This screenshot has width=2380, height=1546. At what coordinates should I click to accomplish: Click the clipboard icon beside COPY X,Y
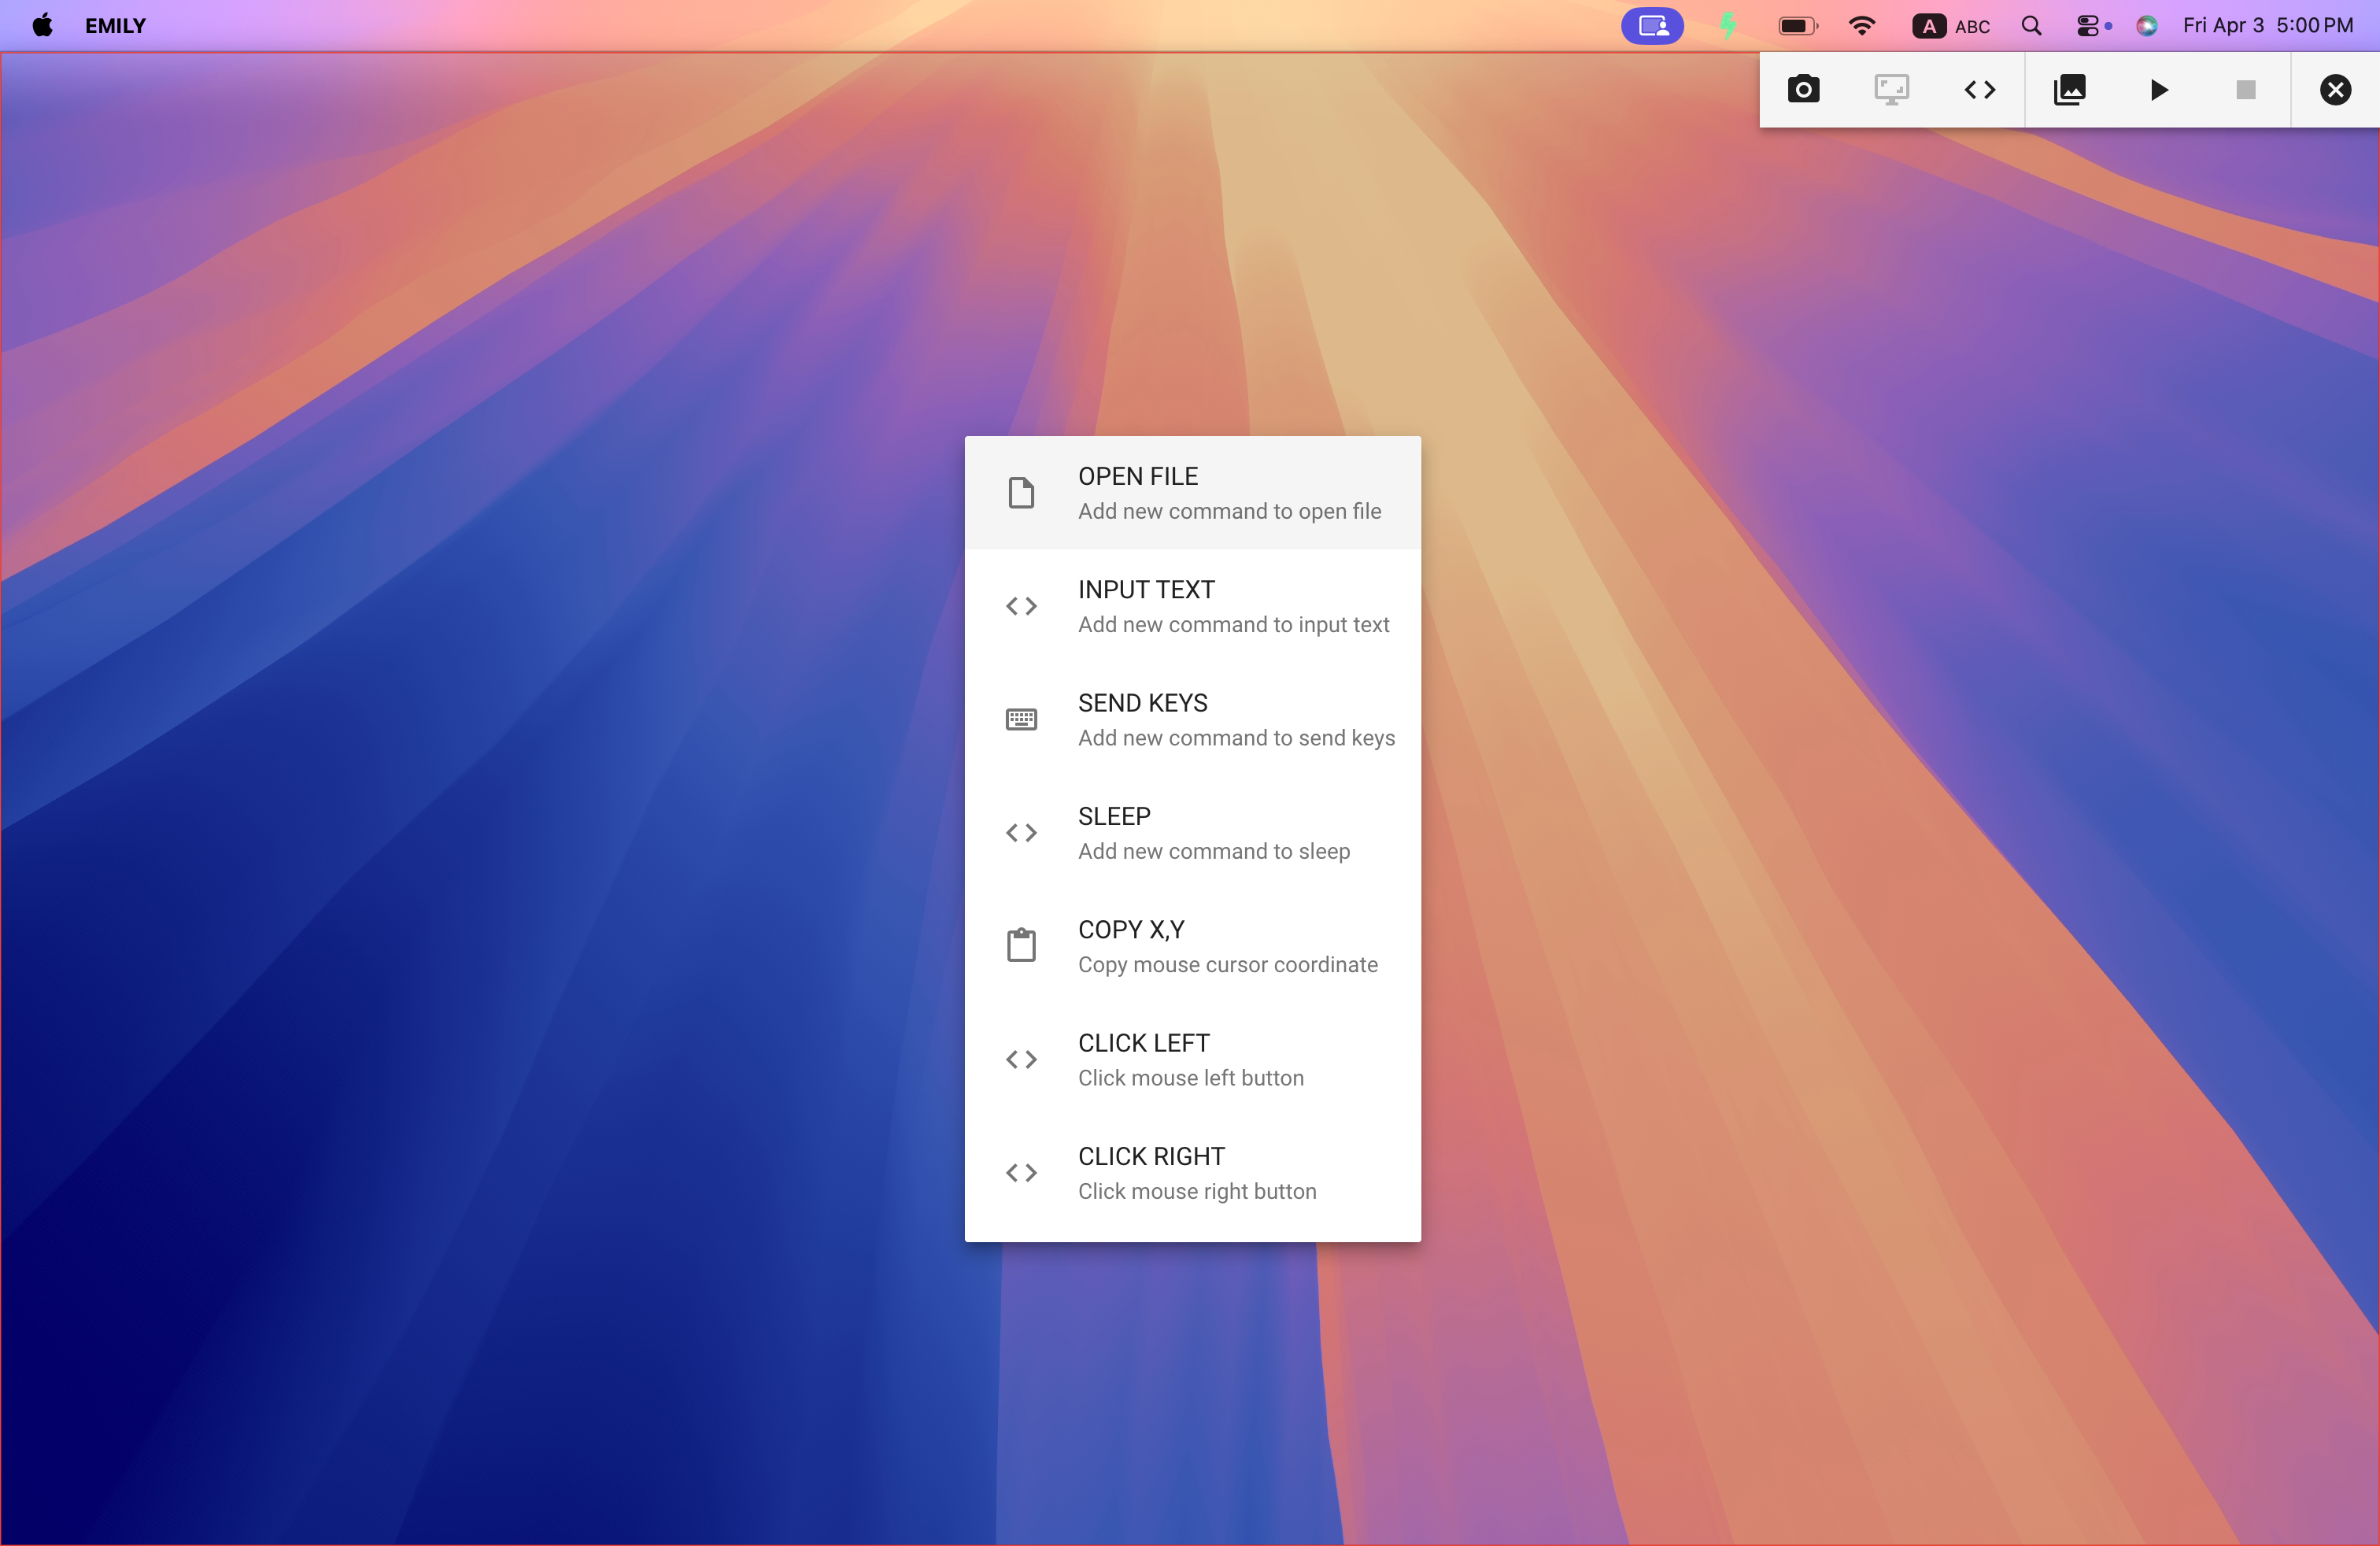click(1021, 945)
